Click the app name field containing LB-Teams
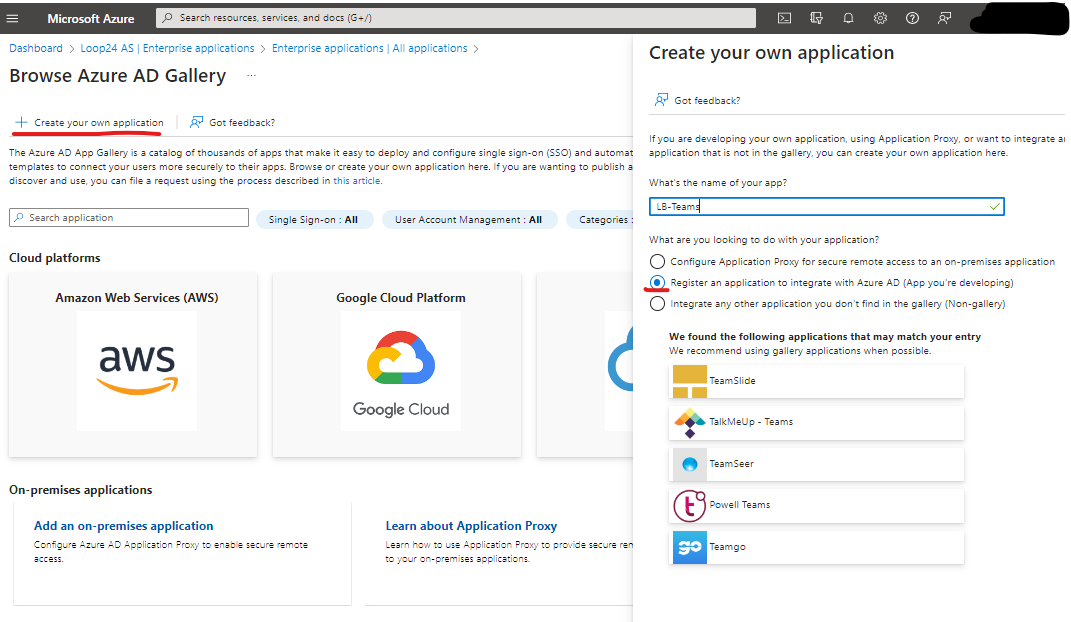This screenshot has height=622, width=1071. pyautogui.click(x=826, y=206)
